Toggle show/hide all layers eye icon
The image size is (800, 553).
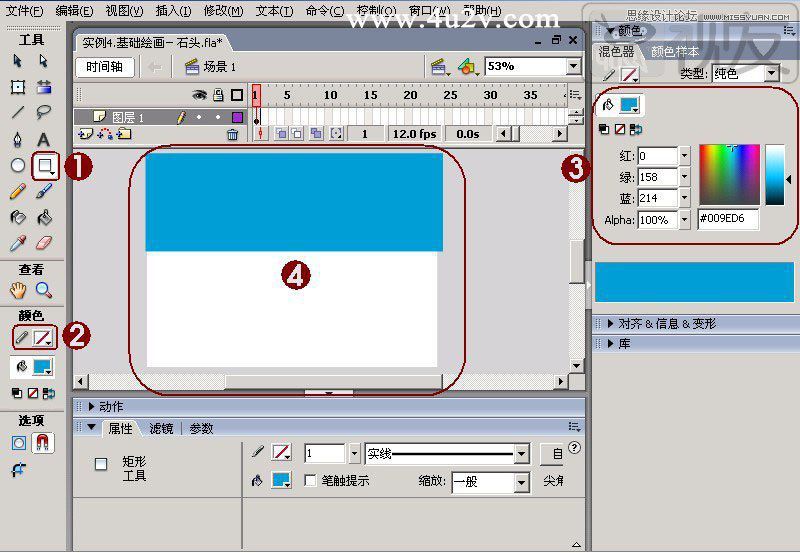[x=199, y=95]
